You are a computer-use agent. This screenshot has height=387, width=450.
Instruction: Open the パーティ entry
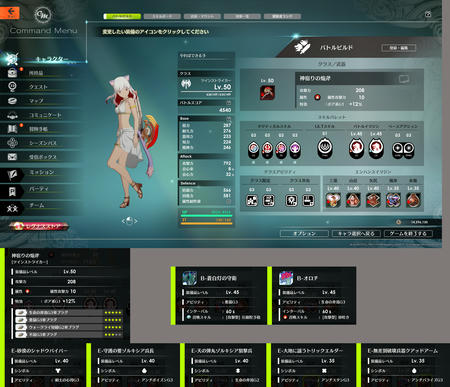pyautogui.click(x=39, y=189)
